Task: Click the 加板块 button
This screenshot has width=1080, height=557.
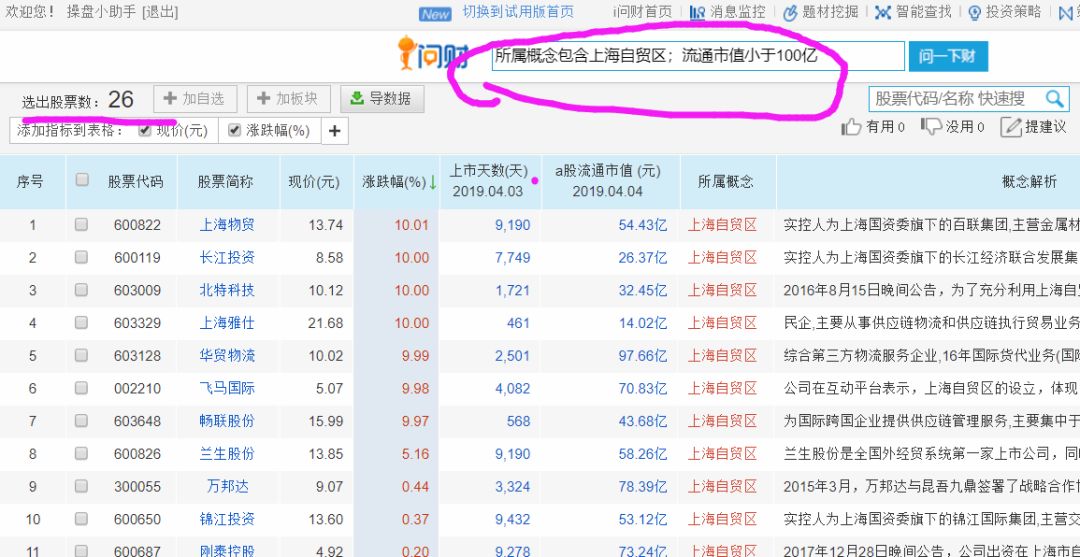Action: point(289,99)
